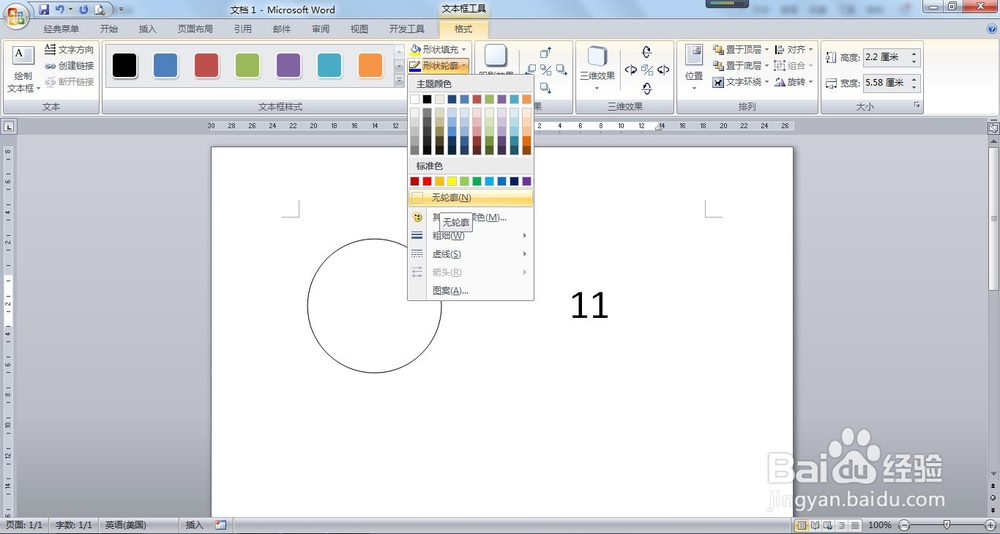The image size is (1000, 534).
Task: Pick black in theme colors row
Action: pos(427,99)
